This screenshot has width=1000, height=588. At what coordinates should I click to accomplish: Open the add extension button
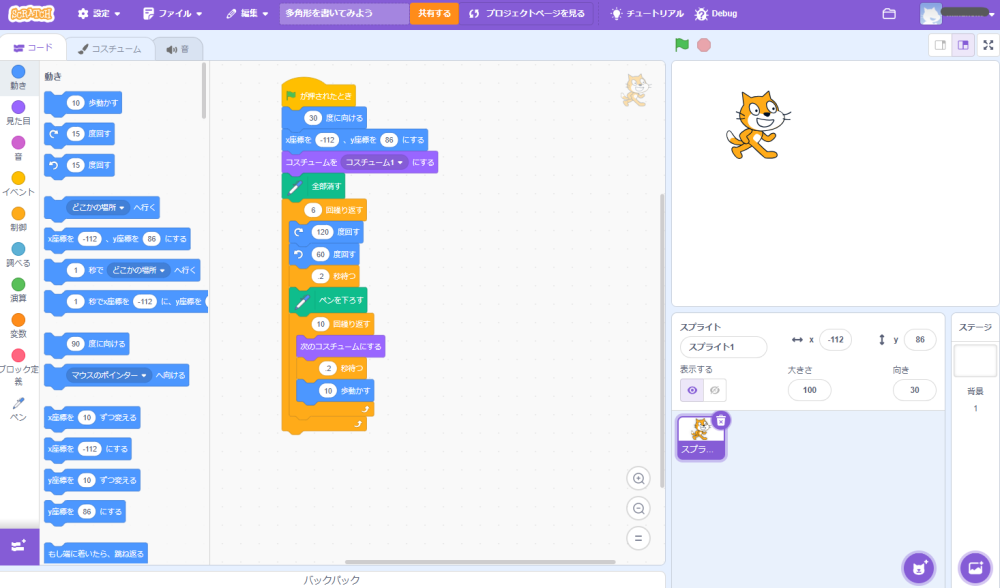18,546
